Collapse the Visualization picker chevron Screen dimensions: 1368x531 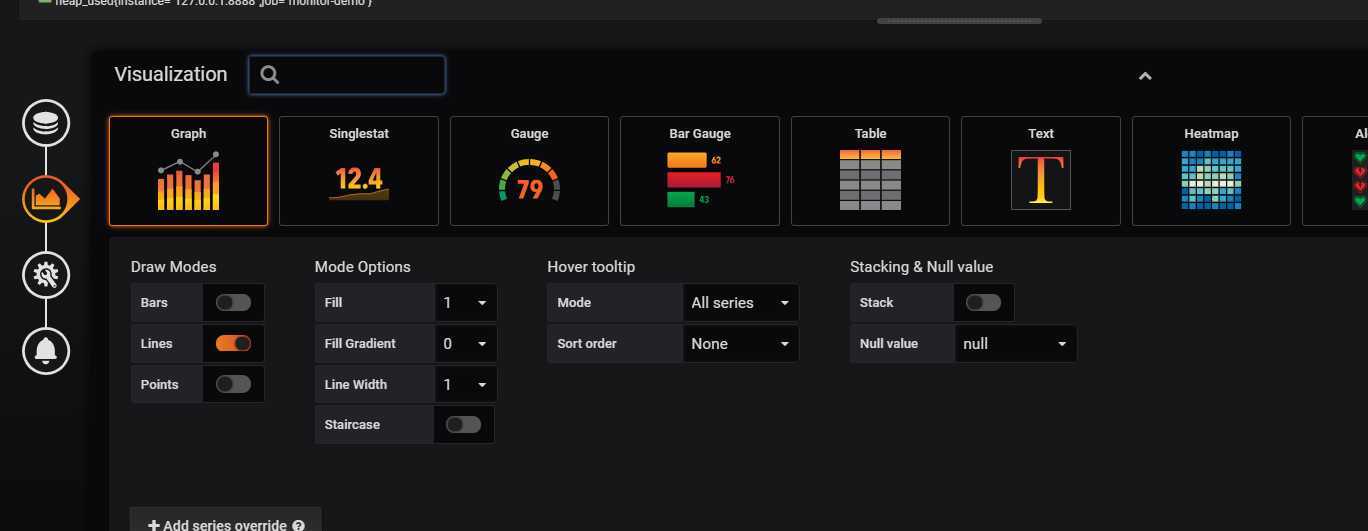[1145, 76]
